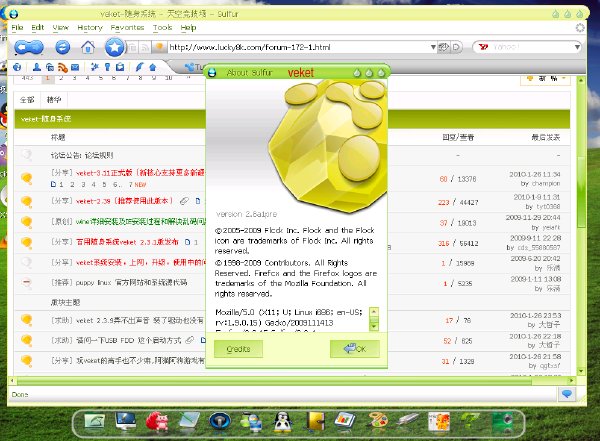Open the View menu
600x441 pixels.
tap(60, 28)
